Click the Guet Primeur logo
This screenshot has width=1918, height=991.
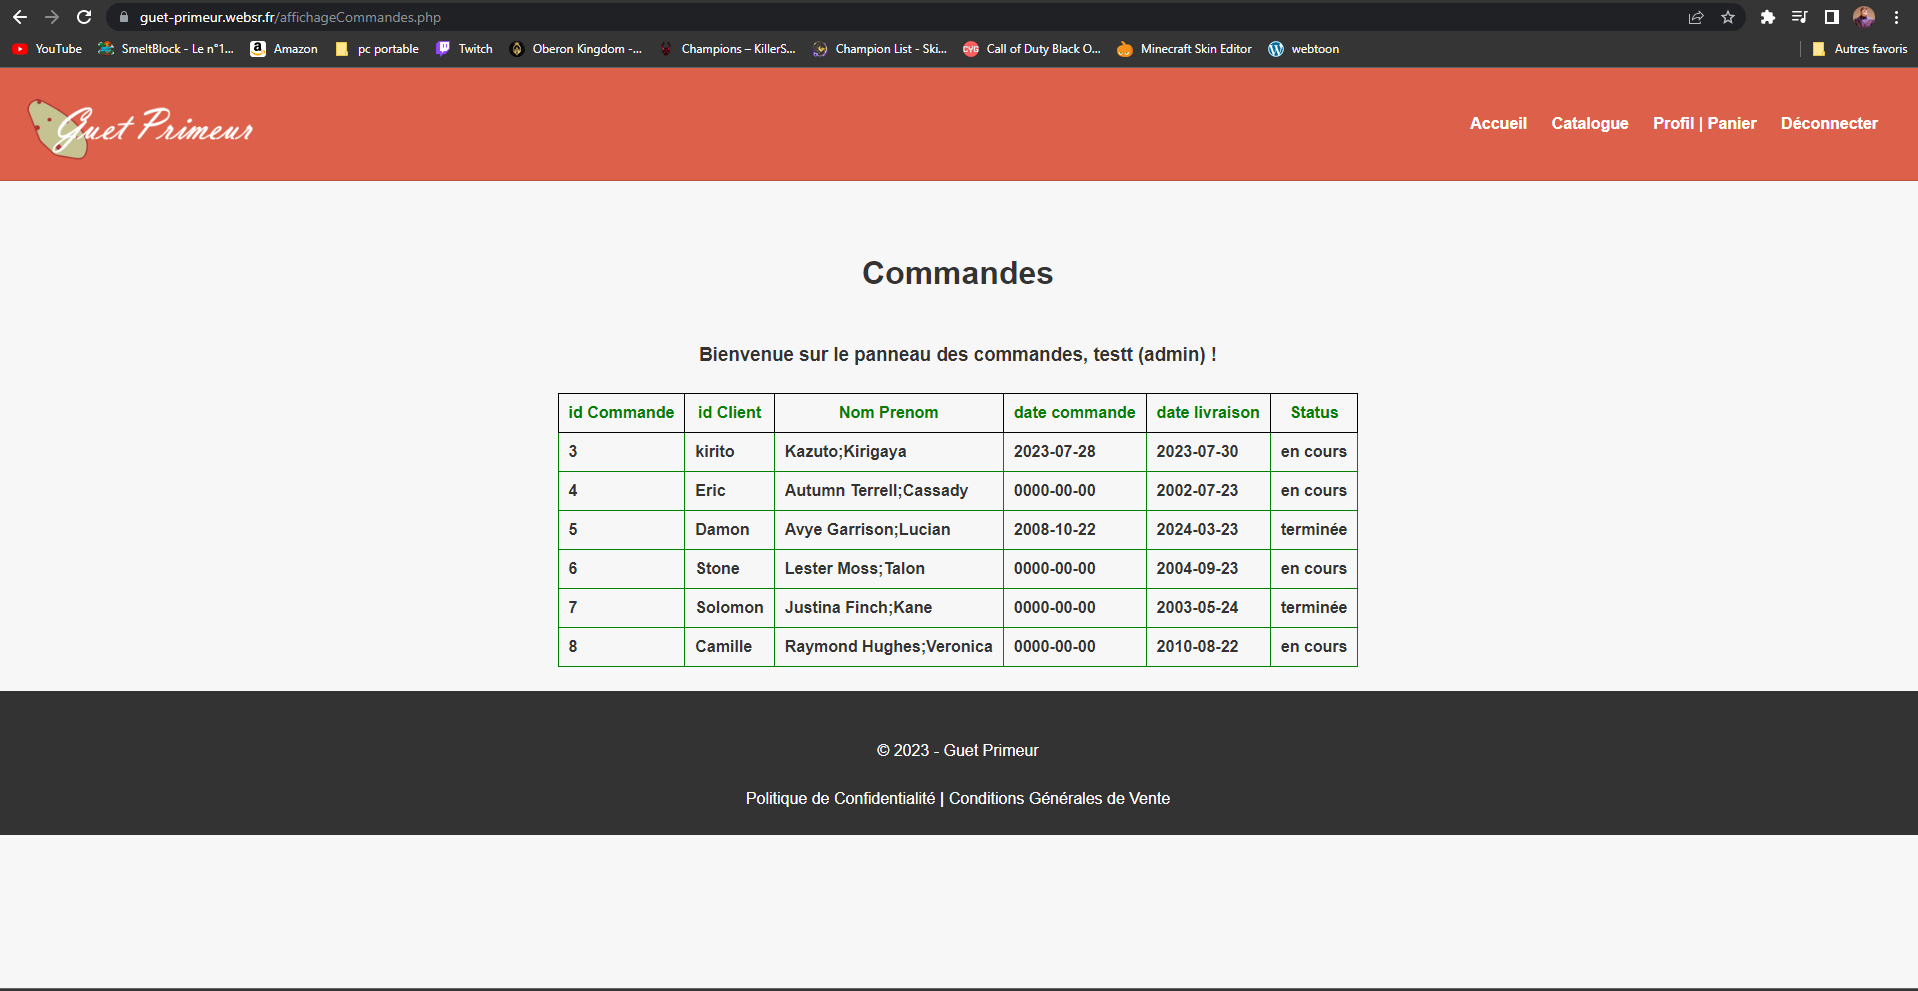pyautogui.click(x=141, y=128)
